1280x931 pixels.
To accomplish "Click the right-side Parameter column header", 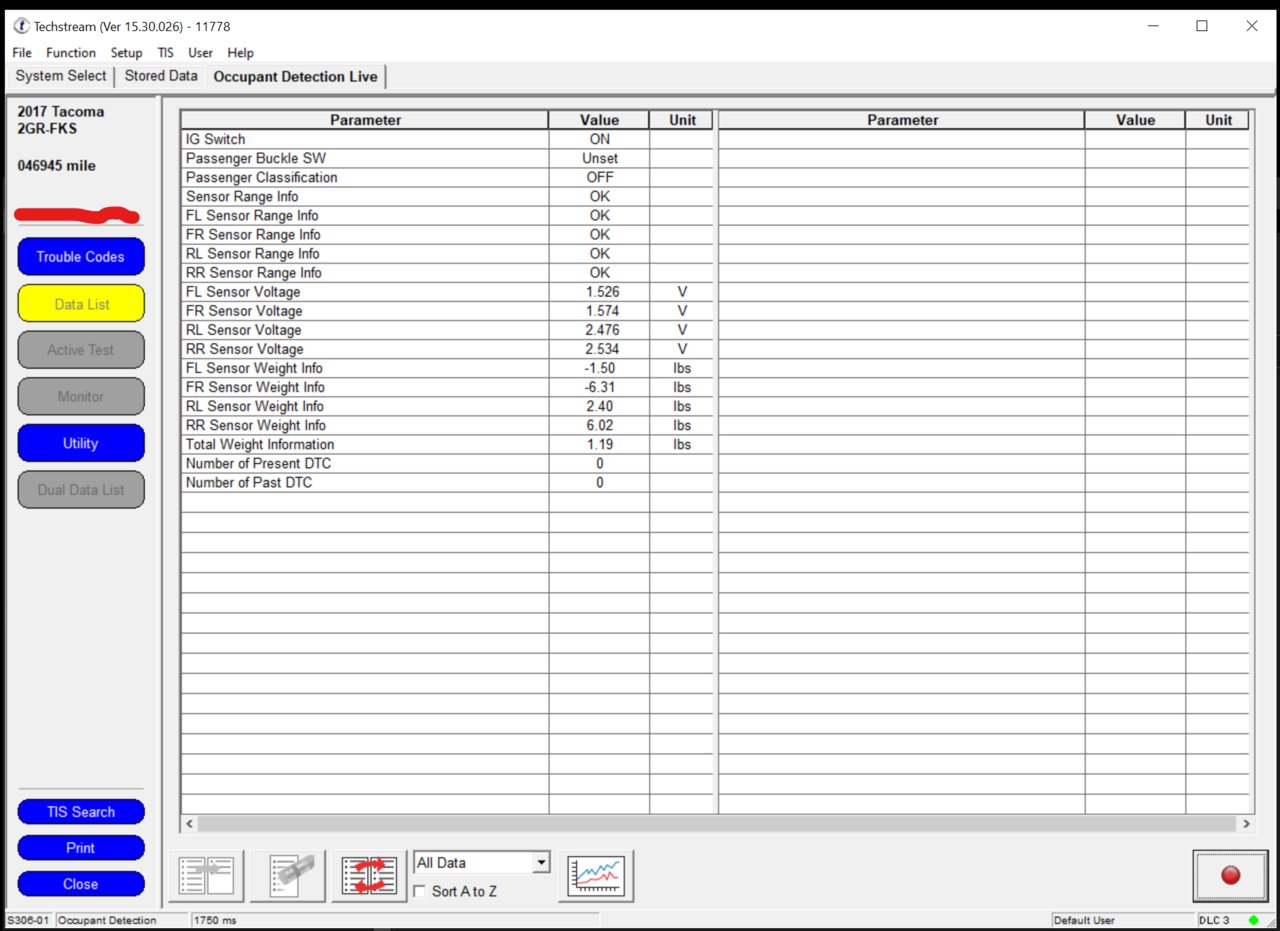I will (x=902, y=120).
